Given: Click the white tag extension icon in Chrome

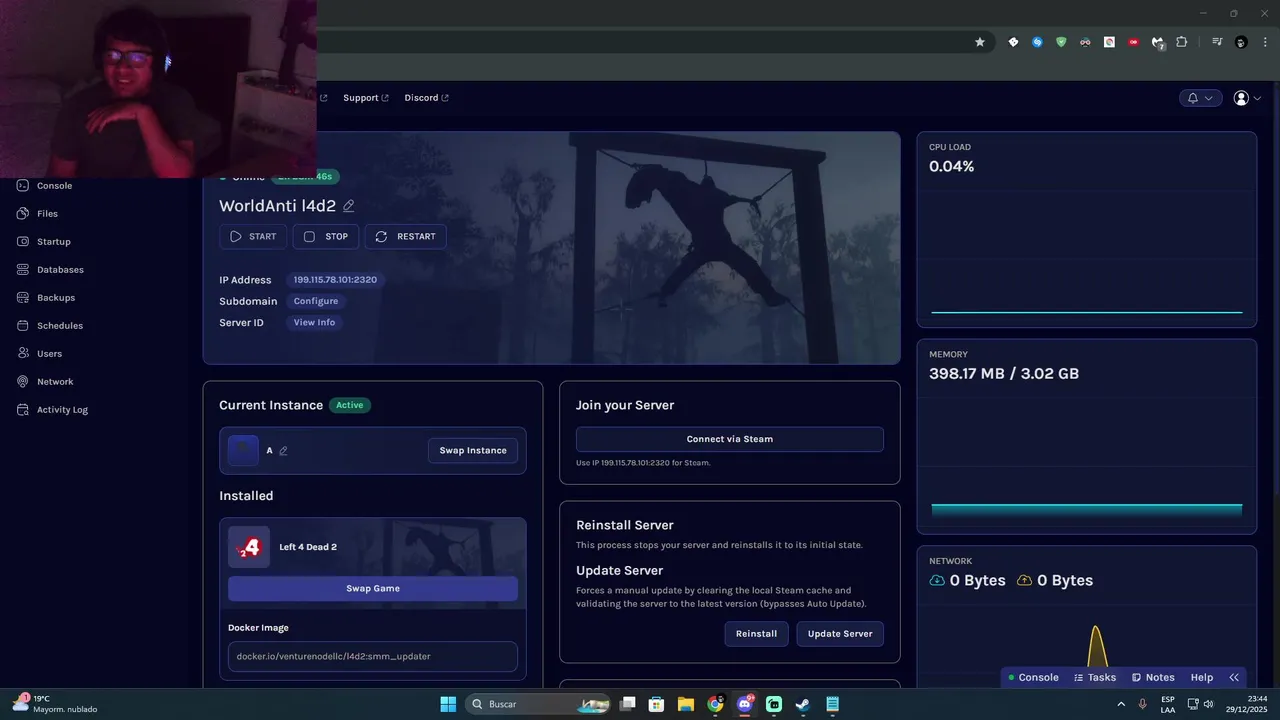Looking at the screenshot, I should 1013,42.
